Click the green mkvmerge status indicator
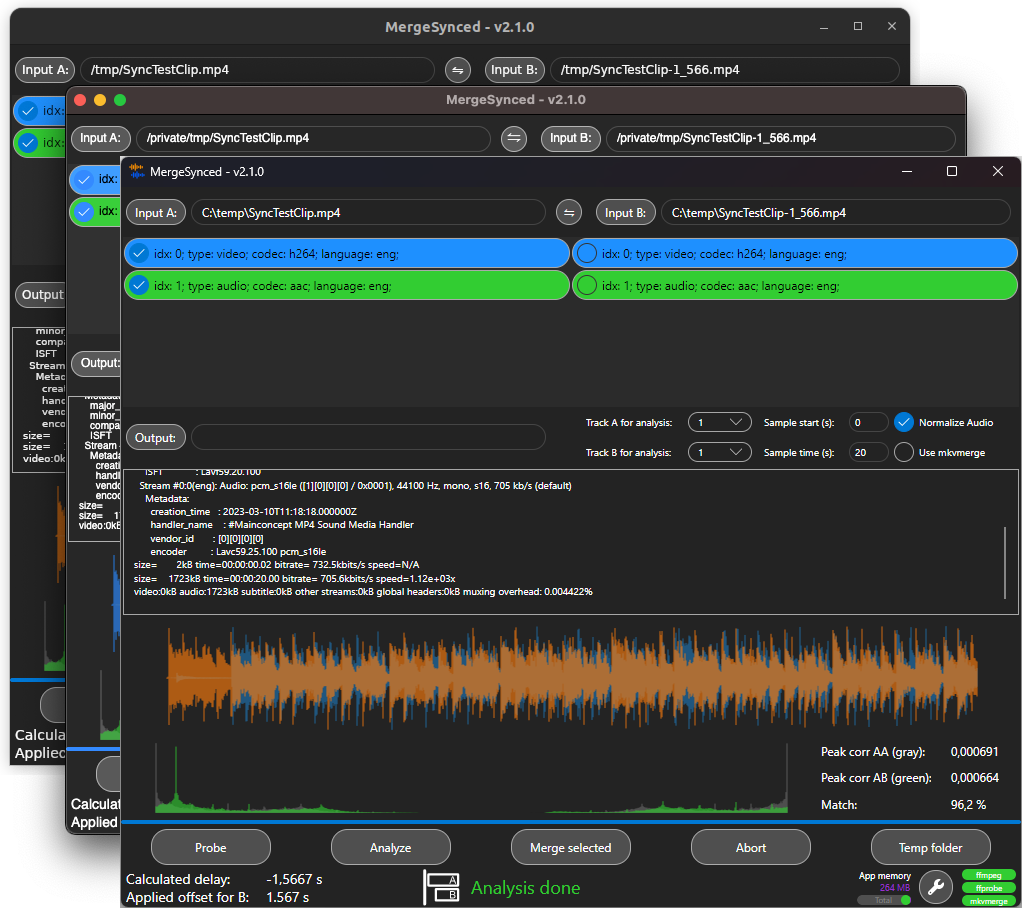1027x913 pixels. [988, 900]
